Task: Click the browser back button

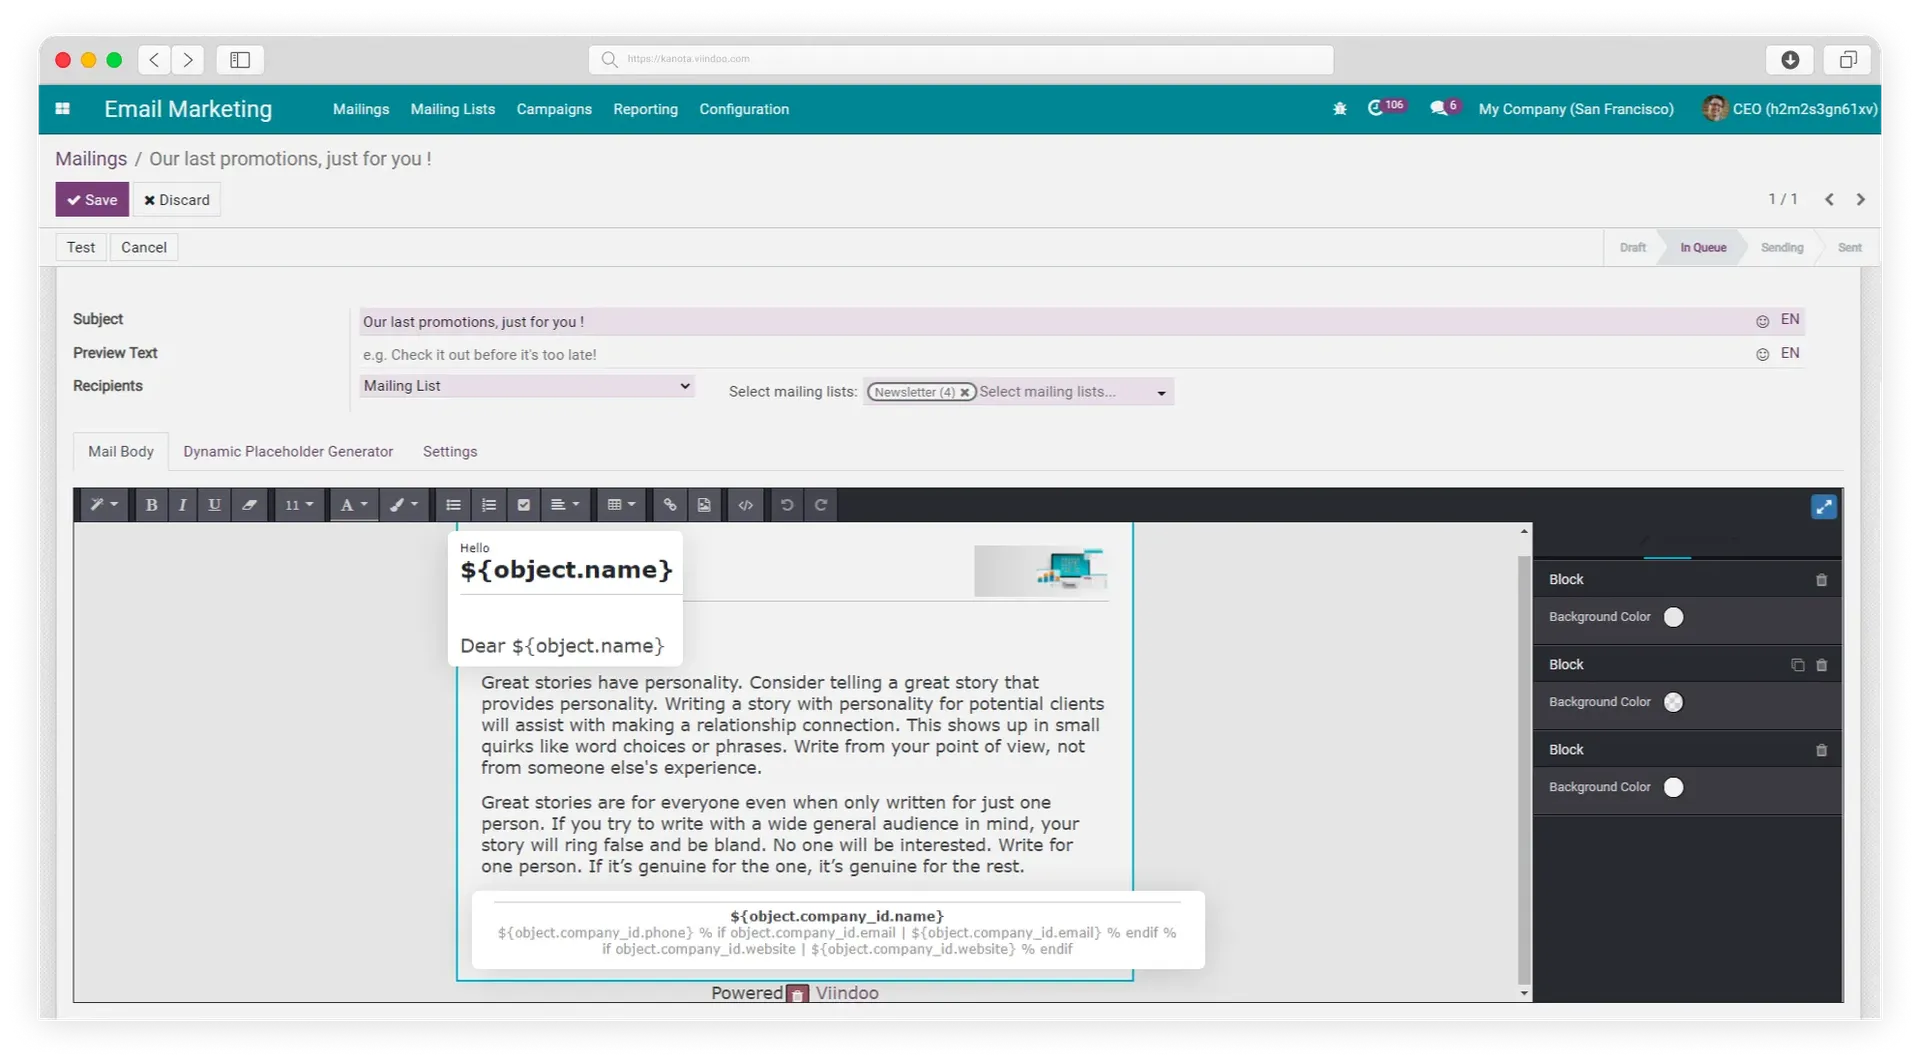Action: (154, 60)
